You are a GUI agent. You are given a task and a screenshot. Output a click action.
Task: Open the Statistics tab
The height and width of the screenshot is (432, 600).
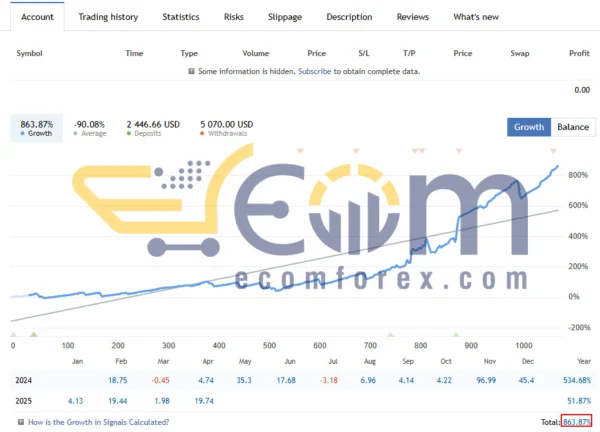point(181,17)
